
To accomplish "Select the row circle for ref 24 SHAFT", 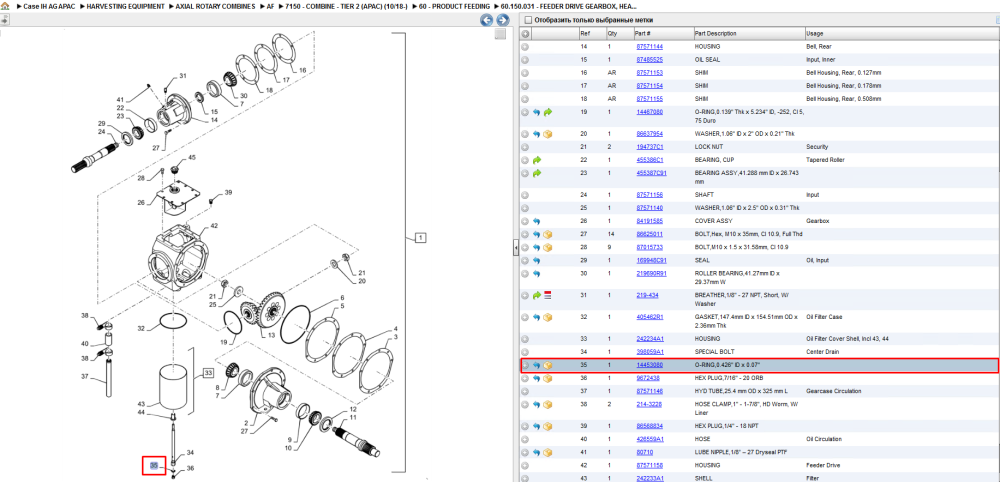I will pyautogui.click(x=526, y=195).
